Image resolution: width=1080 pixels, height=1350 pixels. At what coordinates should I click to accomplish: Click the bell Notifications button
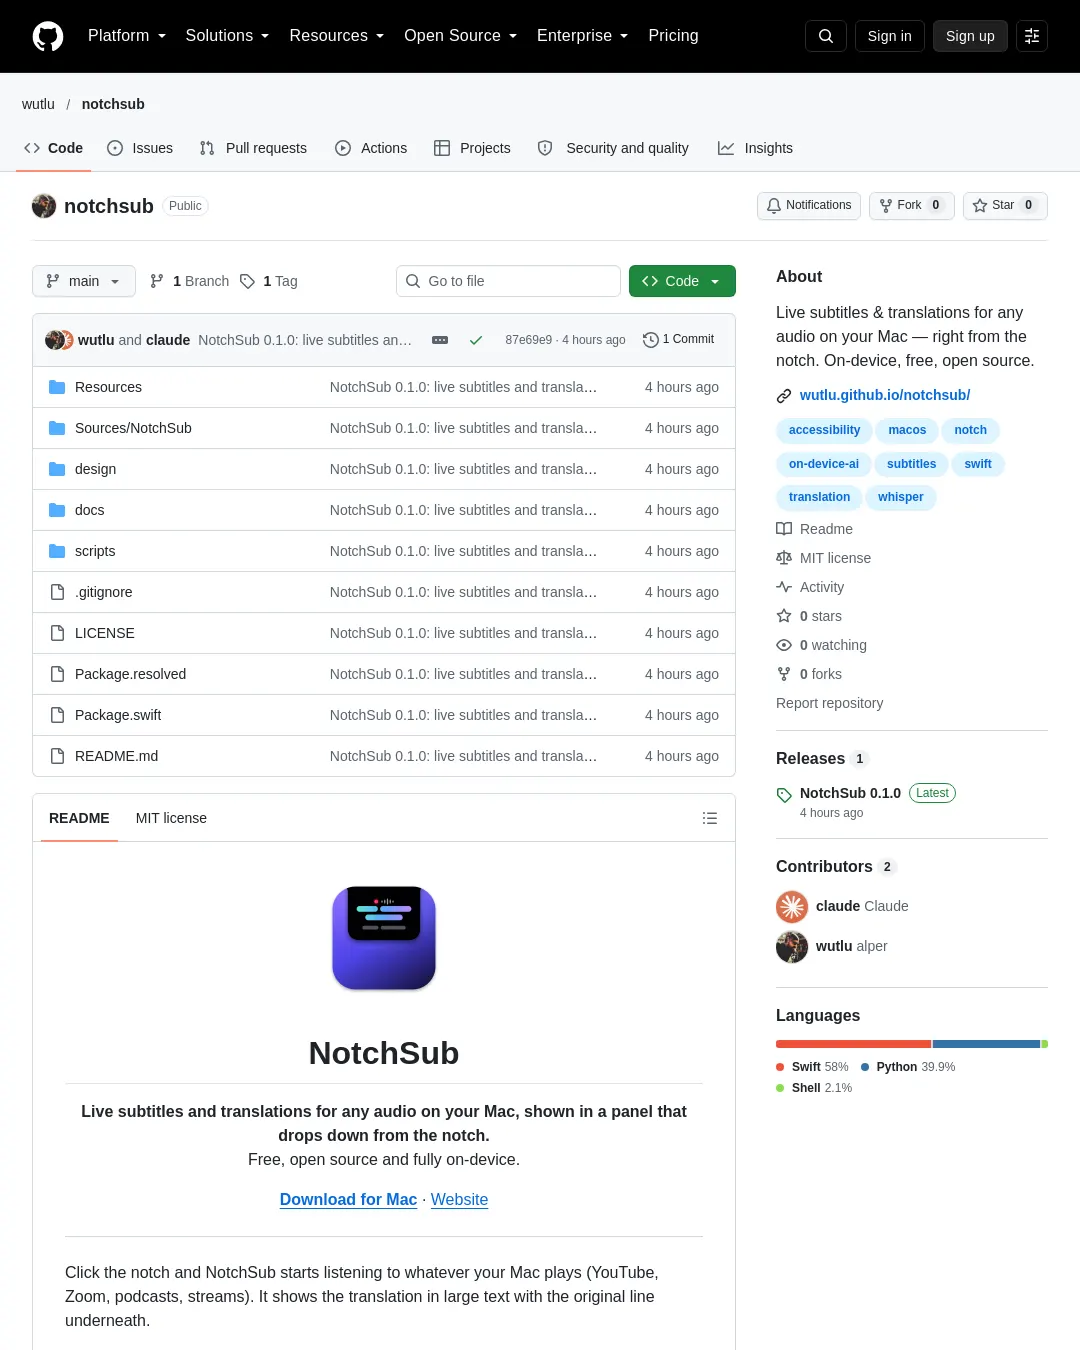(x=809, y=205)
